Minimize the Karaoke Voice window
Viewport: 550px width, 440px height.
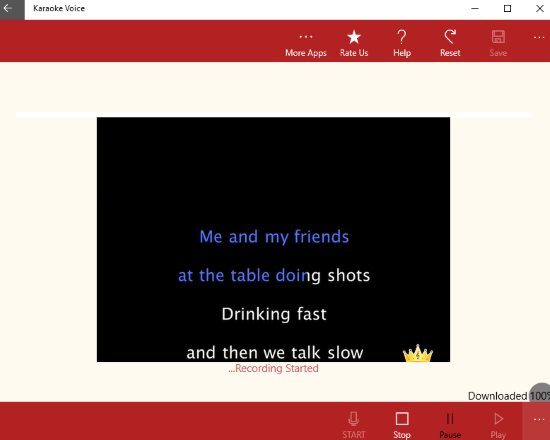point(475,9)
